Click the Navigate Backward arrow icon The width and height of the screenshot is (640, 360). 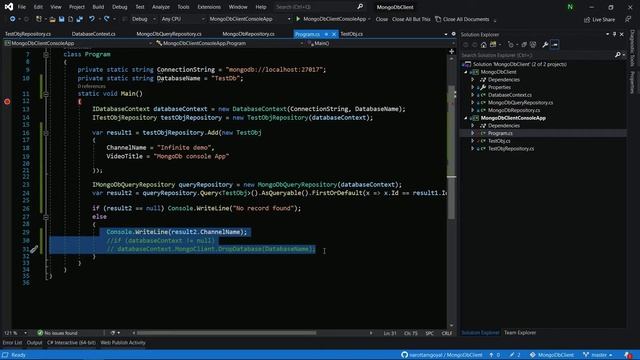coord(13,19)
